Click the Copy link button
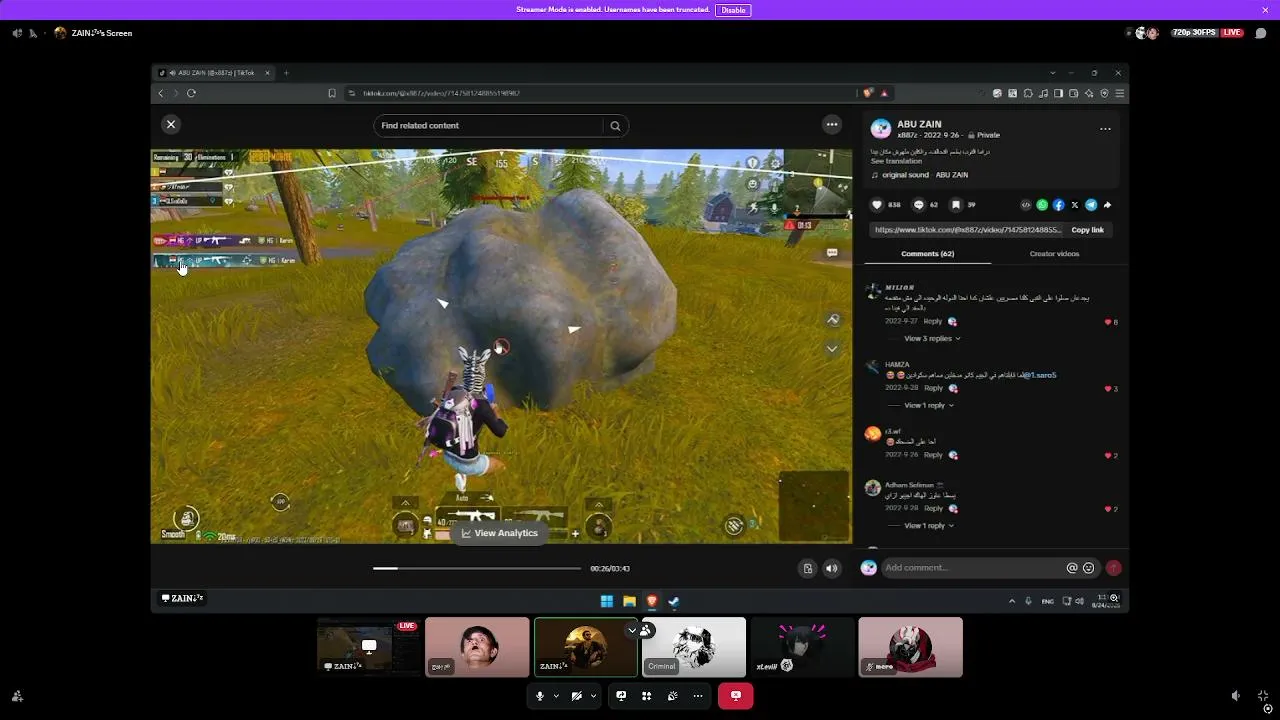The height and width of the screenshot is (720, 1280). 1088,230
